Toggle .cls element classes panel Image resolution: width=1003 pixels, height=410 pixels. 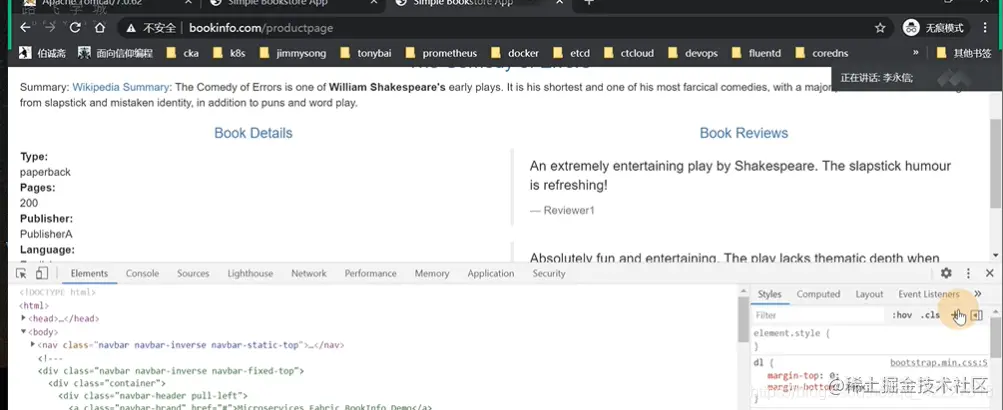930,315
